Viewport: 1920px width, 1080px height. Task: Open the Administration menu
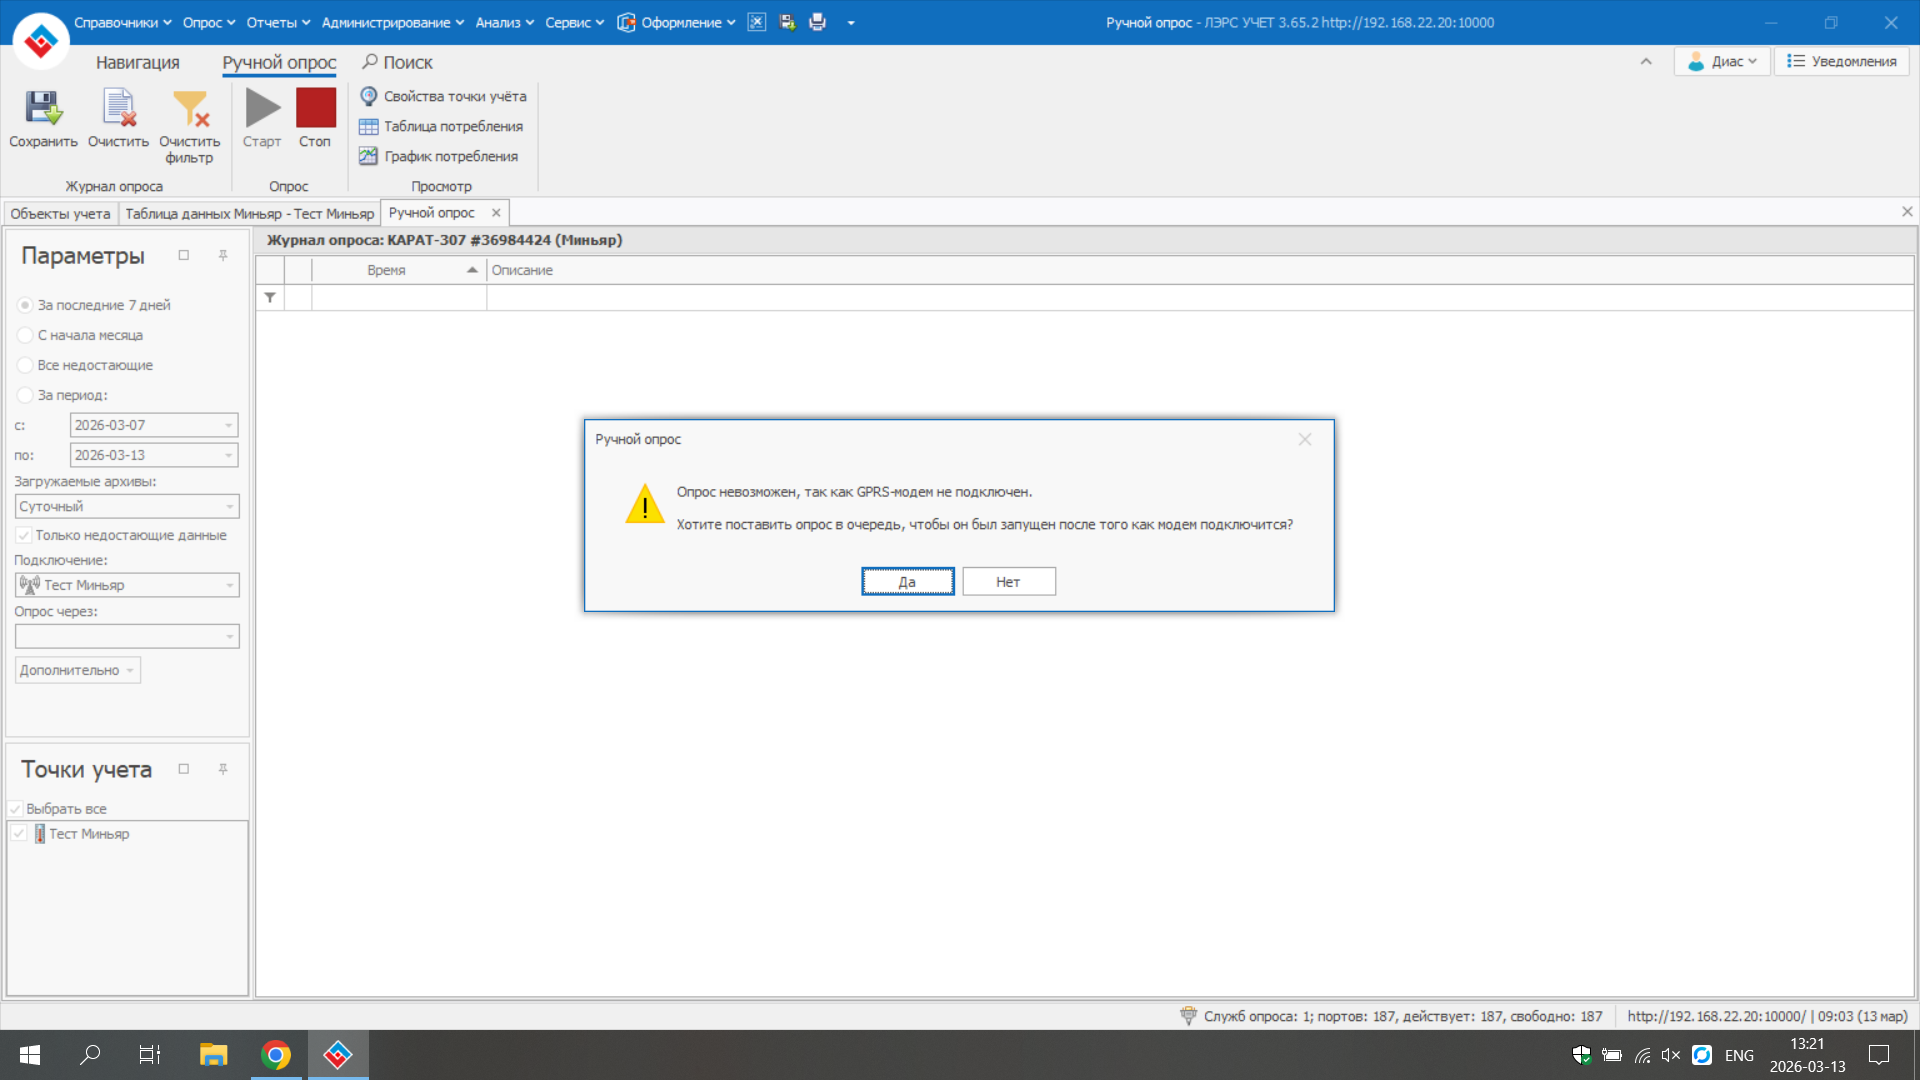click(392, 22)
